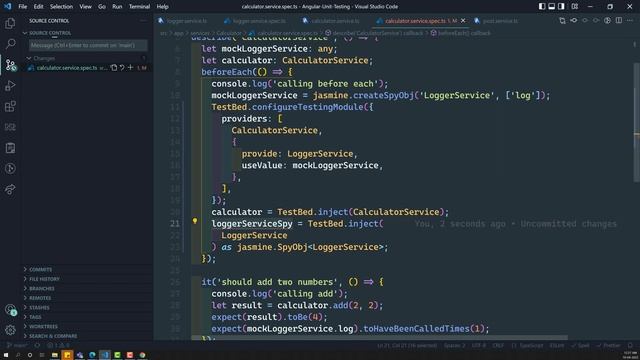Discard changes for calculator.service.spec.ts
The height and width of the screenshot is (360, 640).
point(122,68)
